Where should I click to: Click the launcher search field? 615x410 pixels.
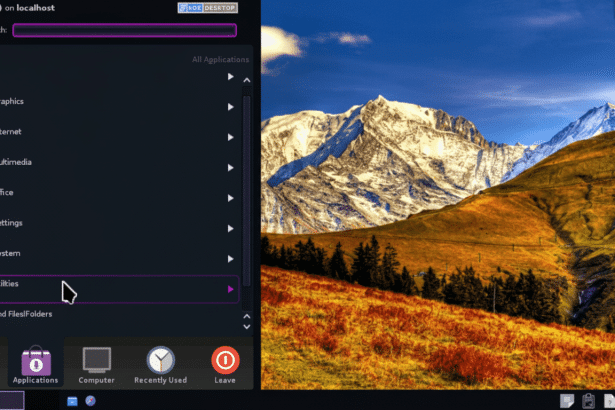click(x=124, y=30)
